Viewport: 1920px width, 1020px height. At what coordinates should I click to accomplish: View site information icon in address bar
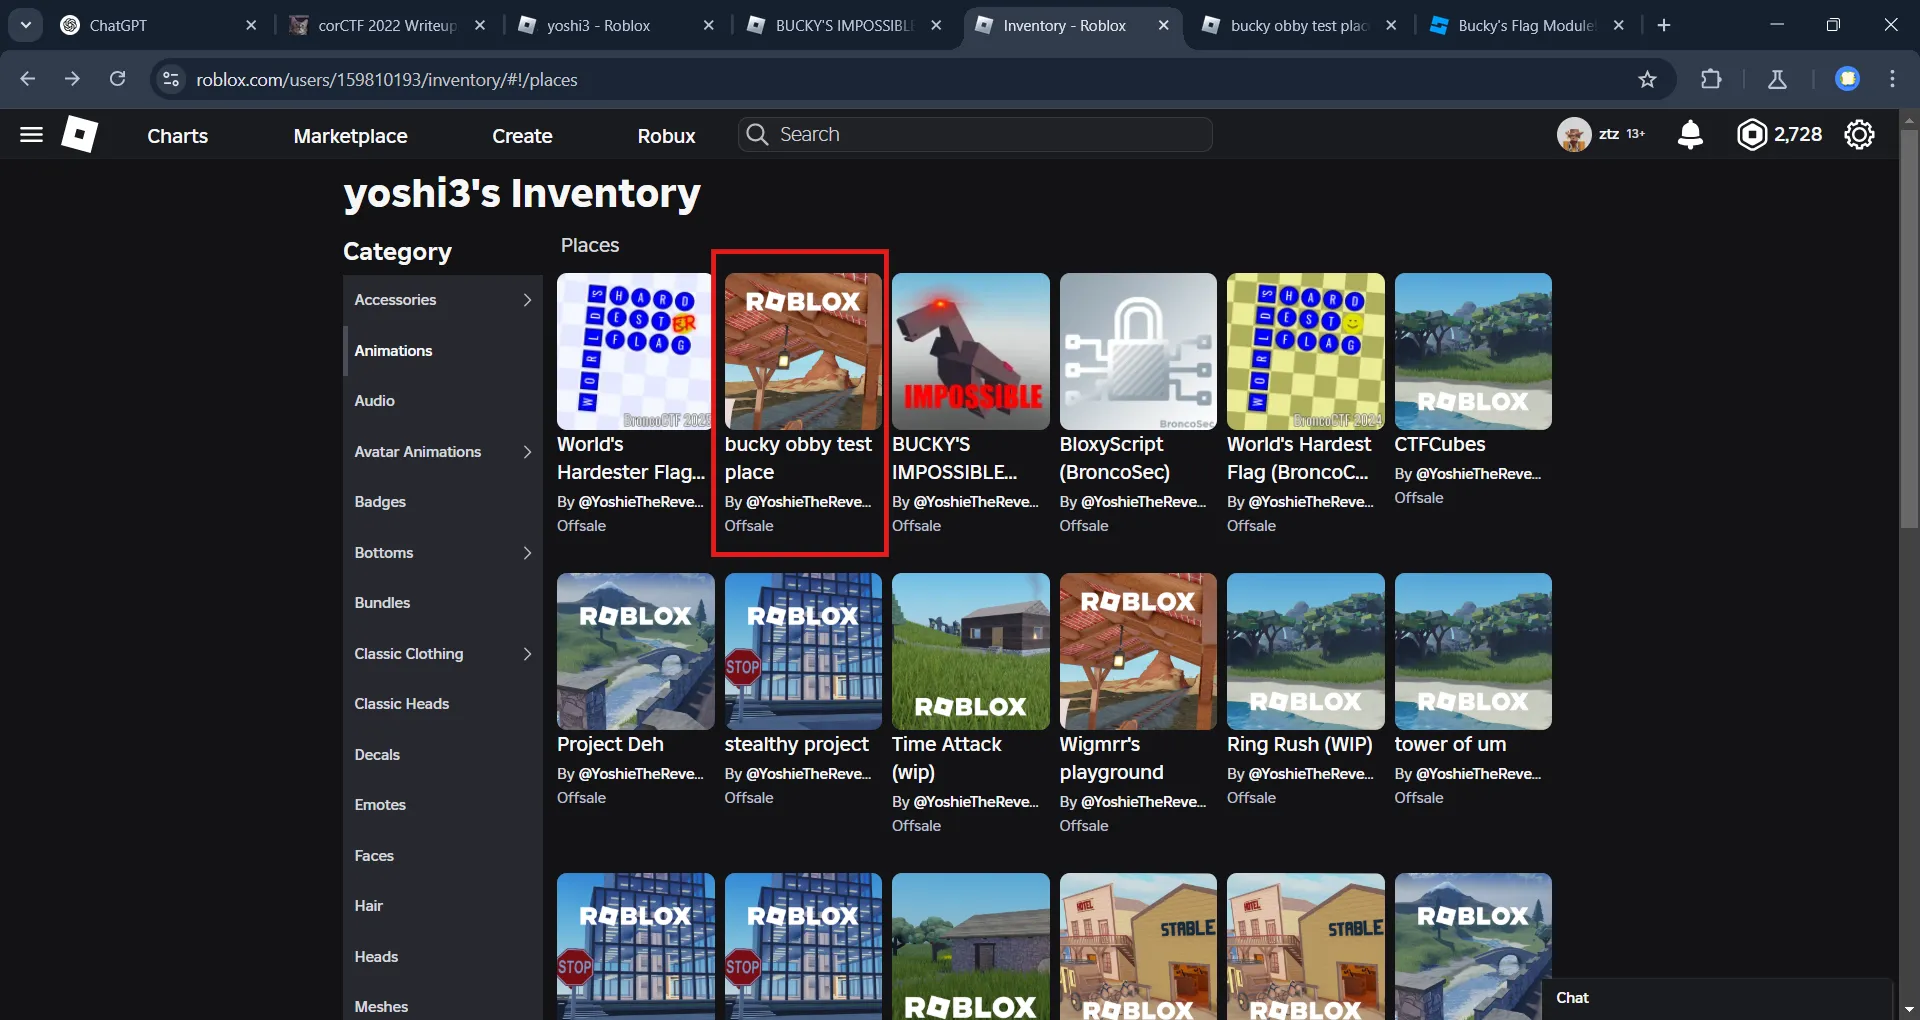(171, 79)
